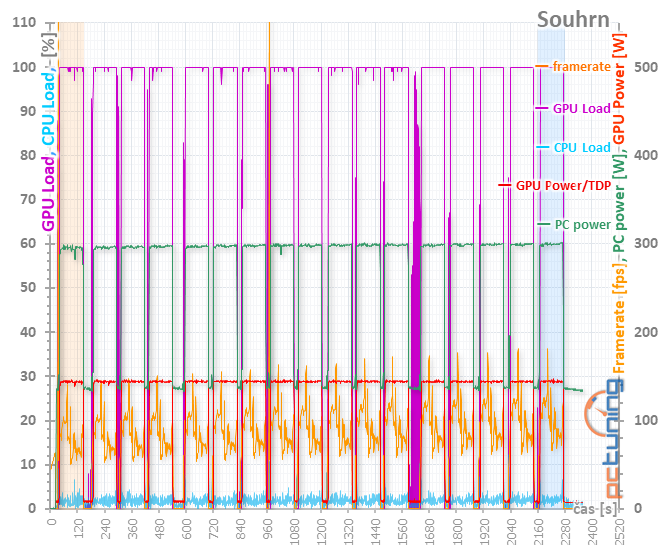The width and height of the screenshot is (660, 545).
Task: Click the right axis value 300
Action: click(x=646, y=243)
